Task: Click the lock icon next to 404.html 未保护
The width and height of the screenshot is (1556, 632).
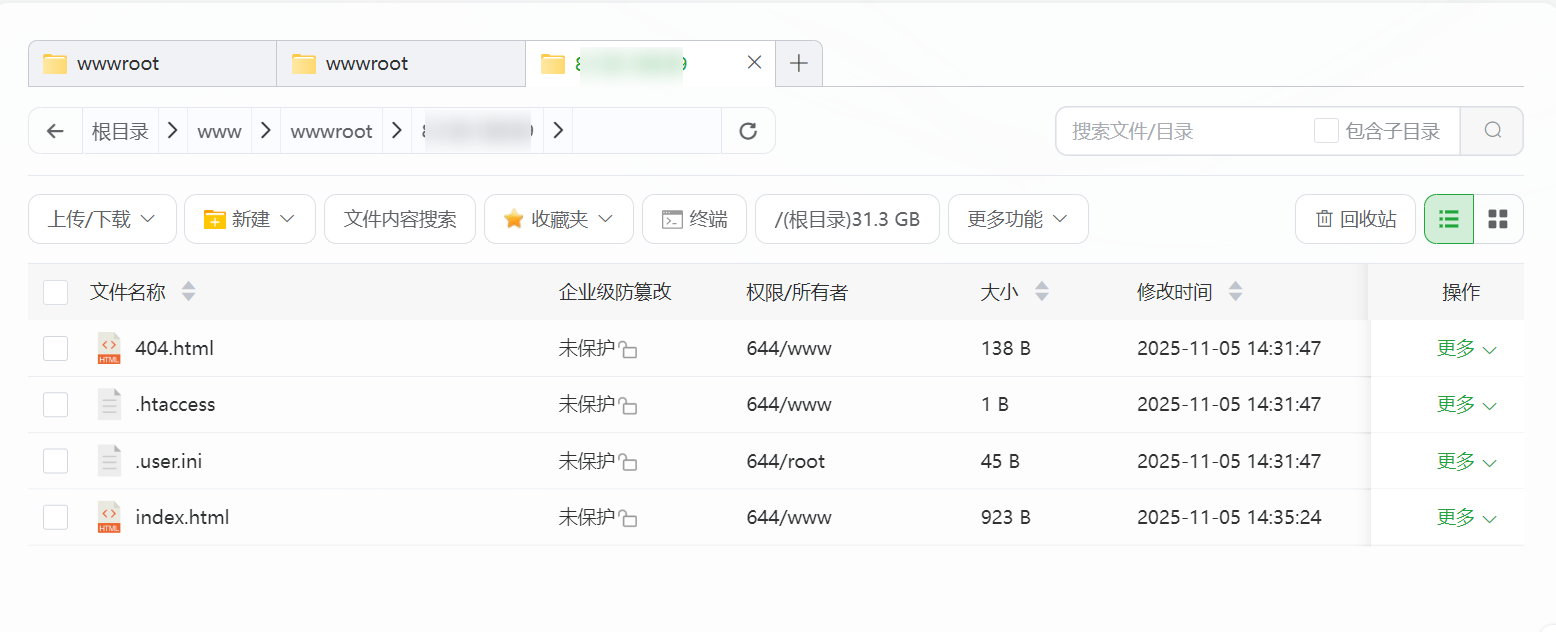Action: tap(629, 349)
